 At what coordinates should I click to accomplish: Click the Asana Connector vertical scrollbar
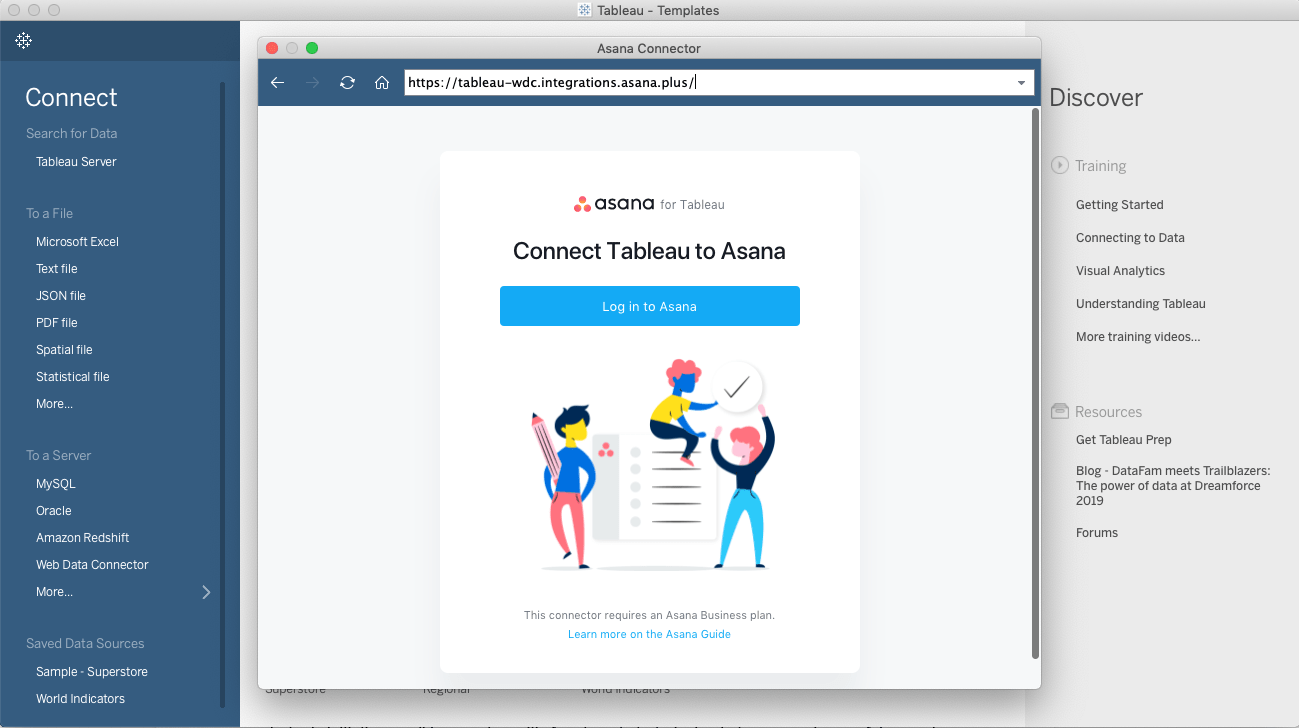[1035, 383]
